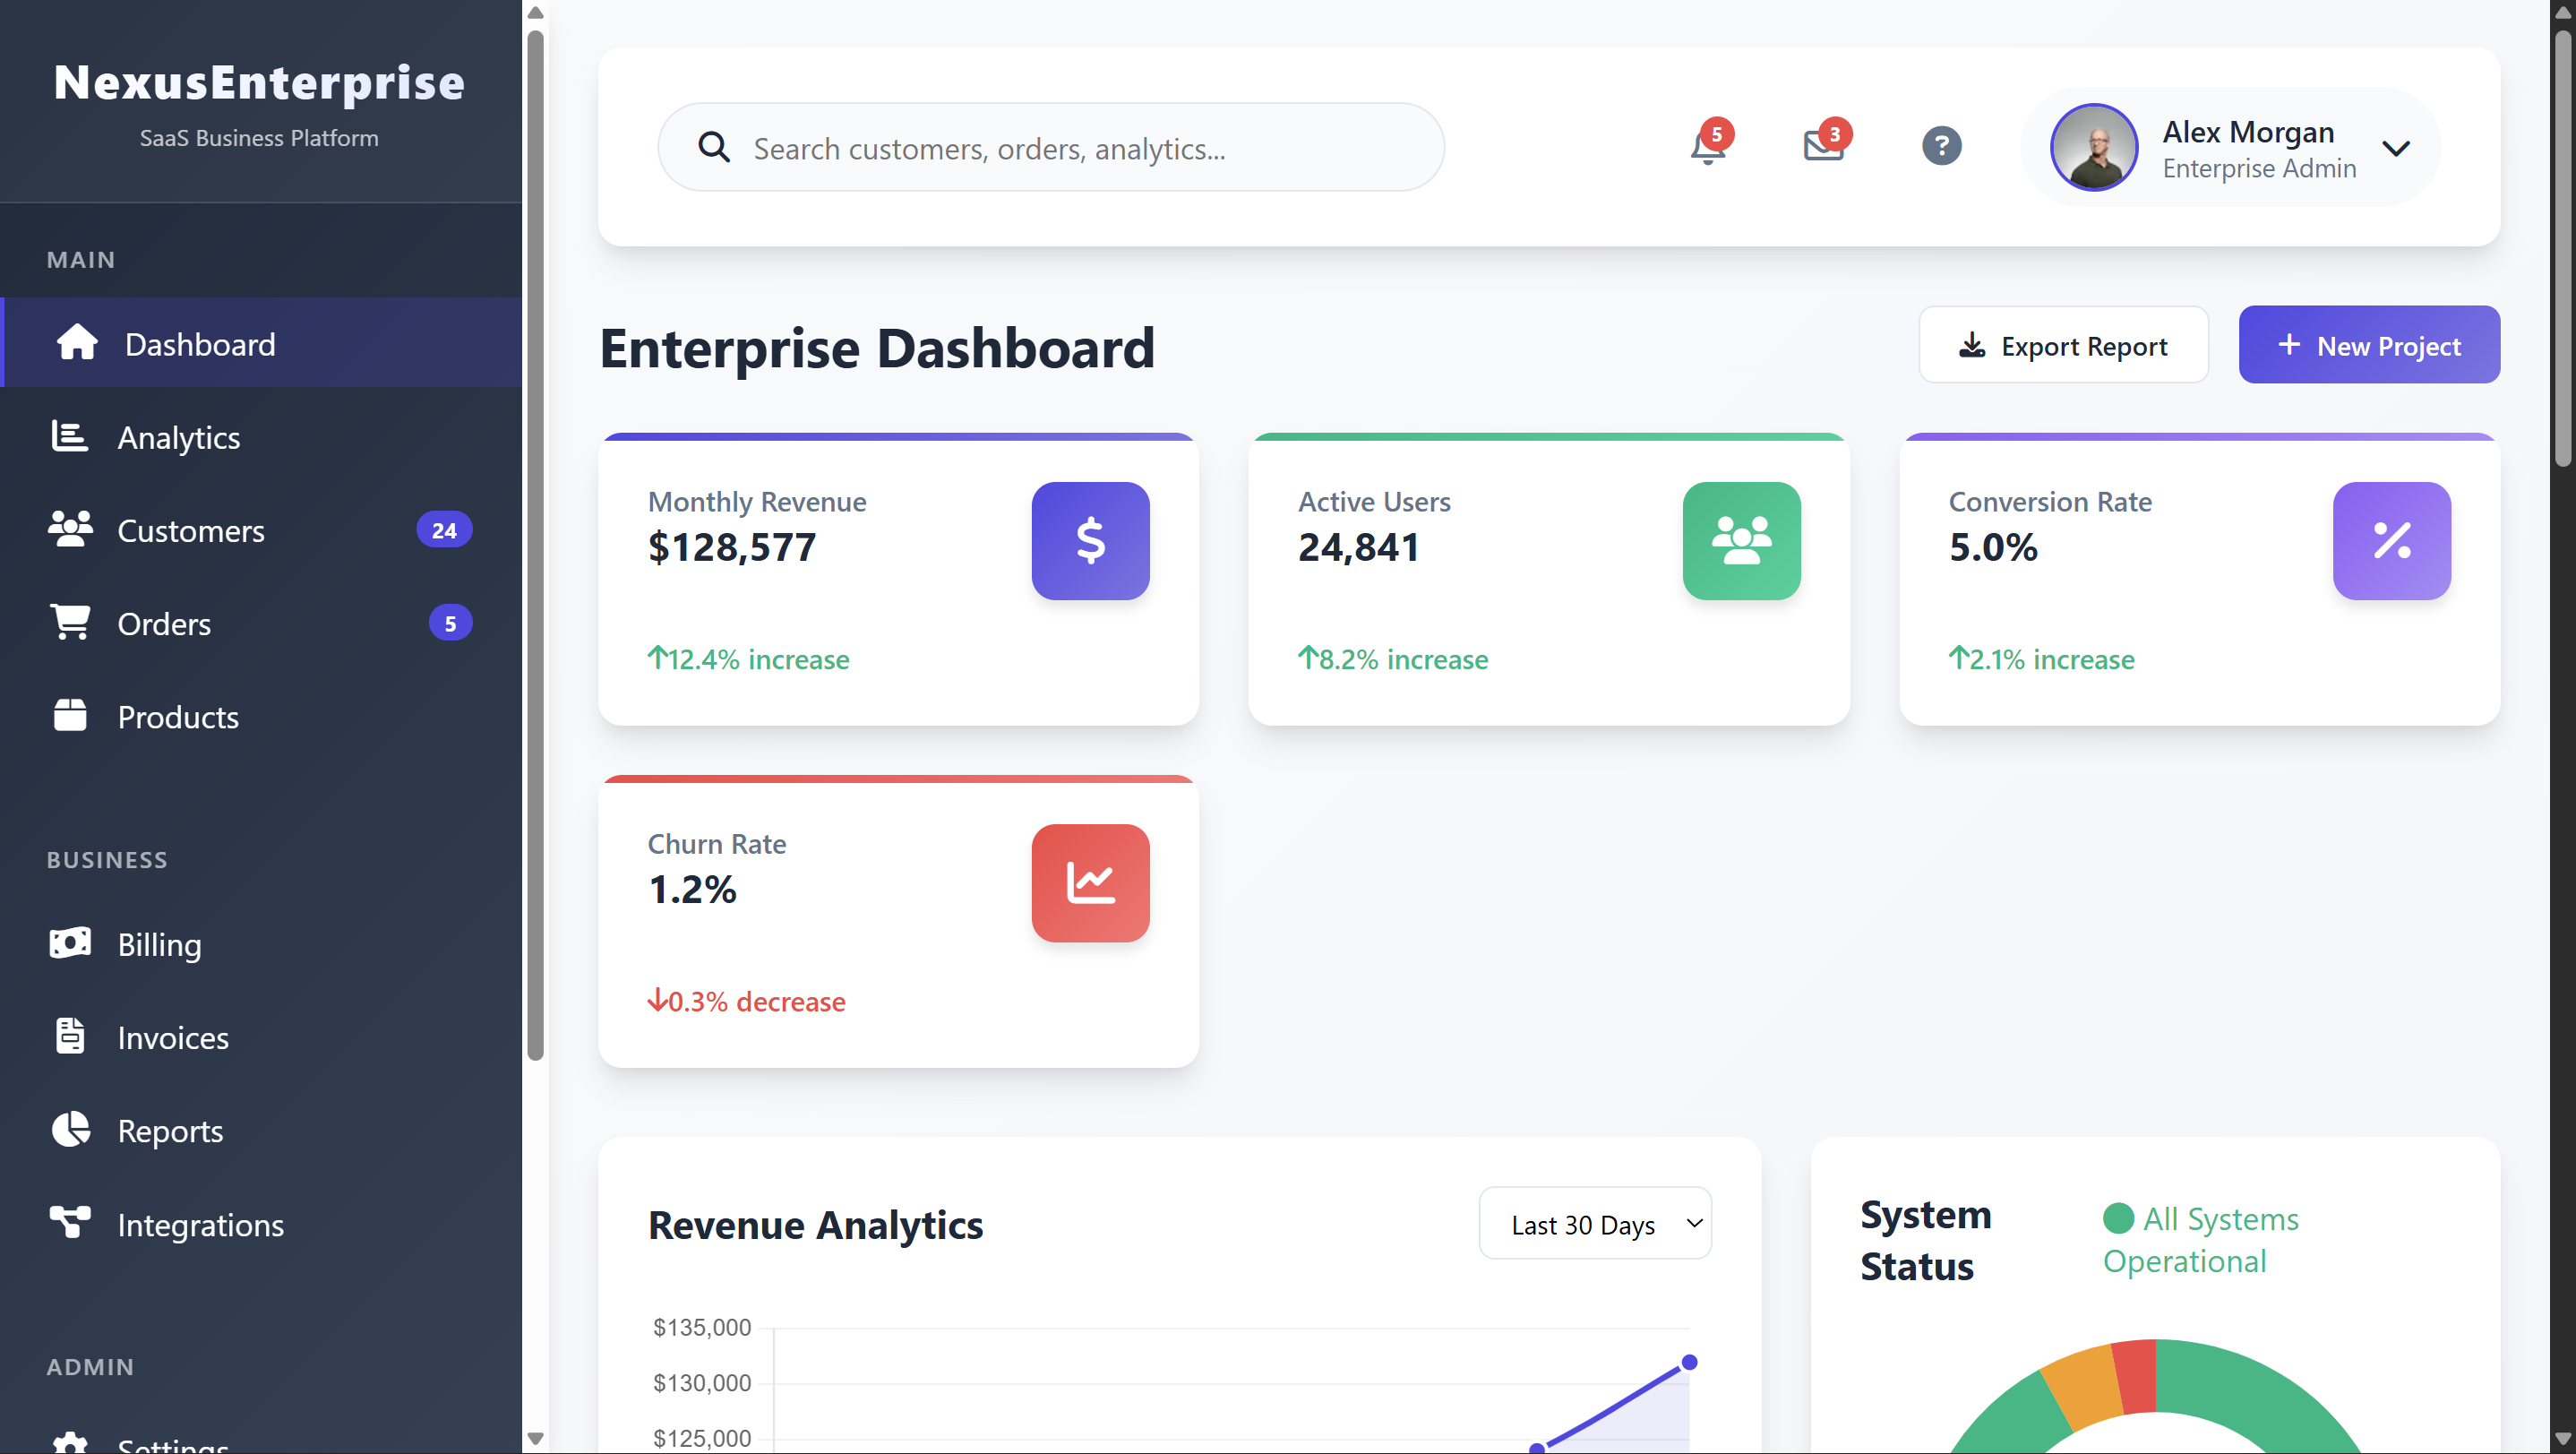Click the Customers badge showing 24
Viewport: 2576px width, 1454px height.
444,530
